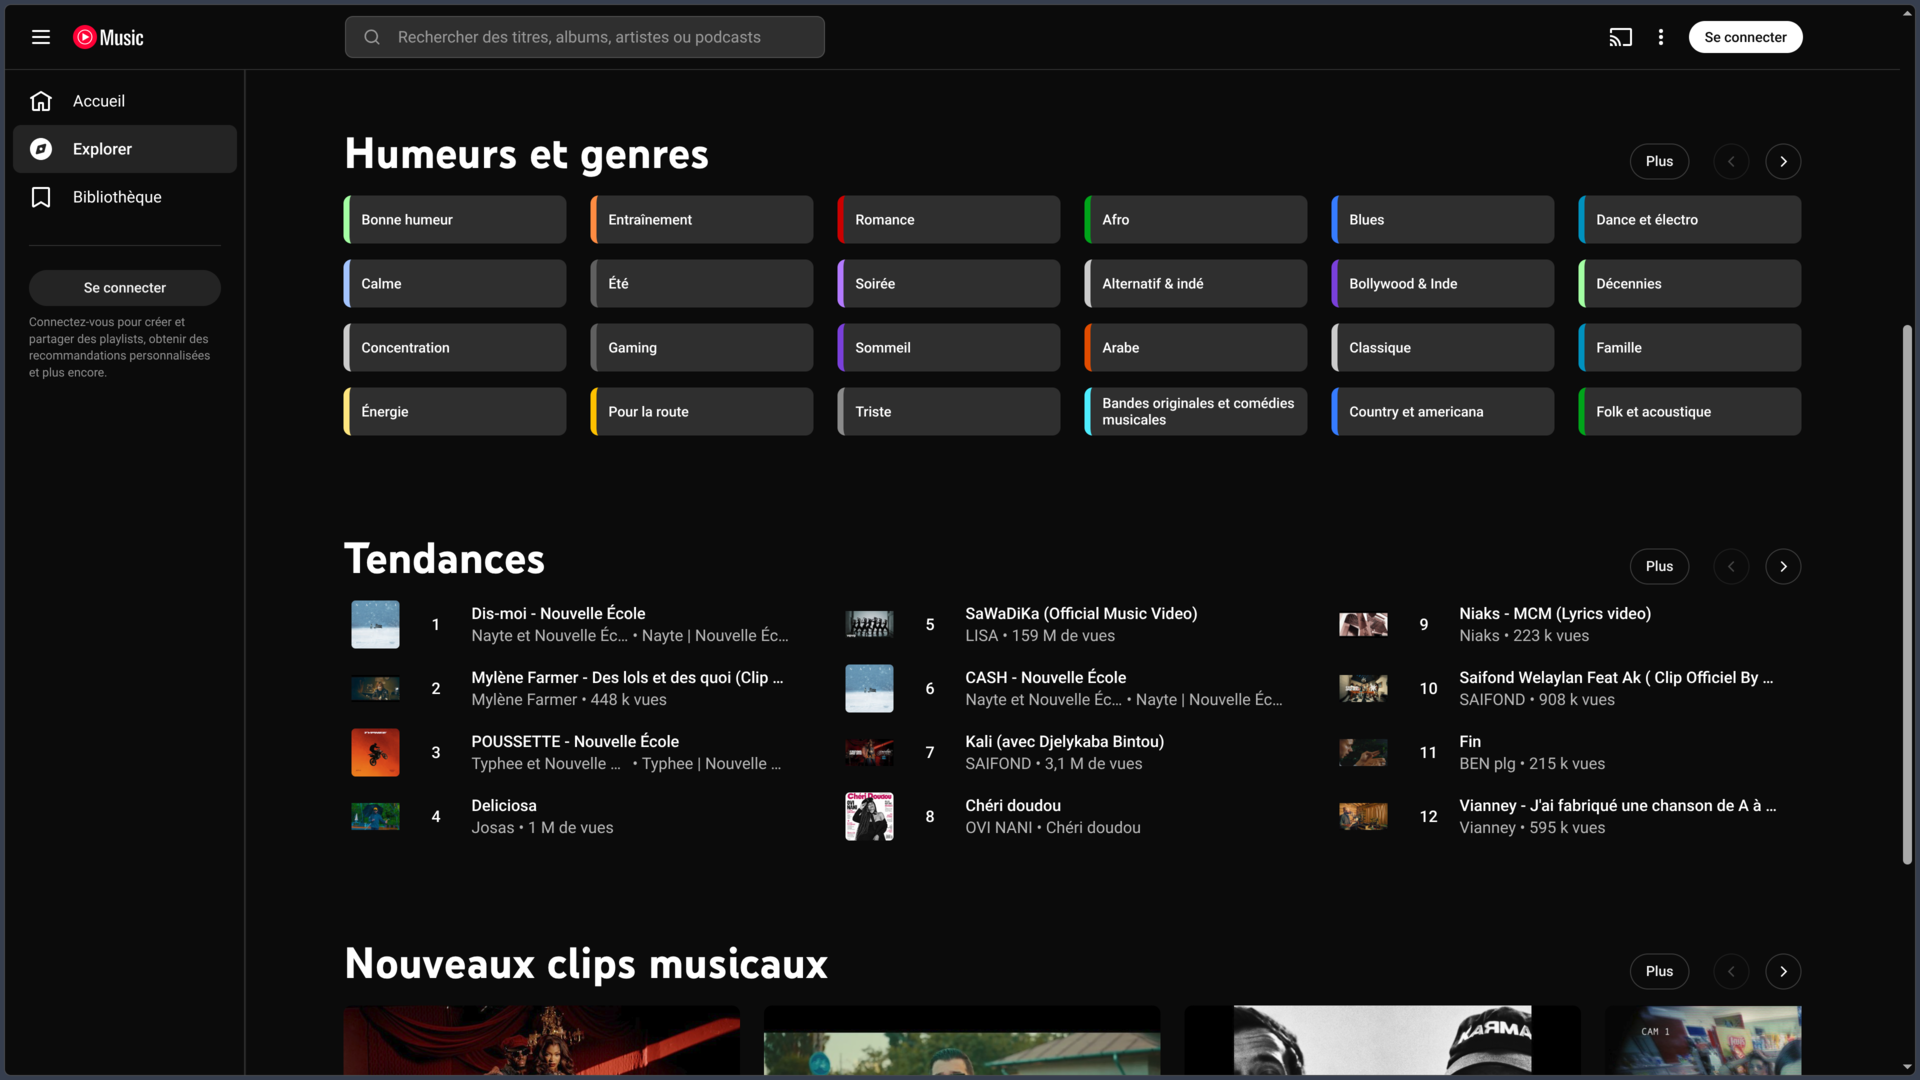The width and height of the screenshot is (1920, 1080).
Task: Show previous page of Humeurs et genres
Action: point(1731,162)
